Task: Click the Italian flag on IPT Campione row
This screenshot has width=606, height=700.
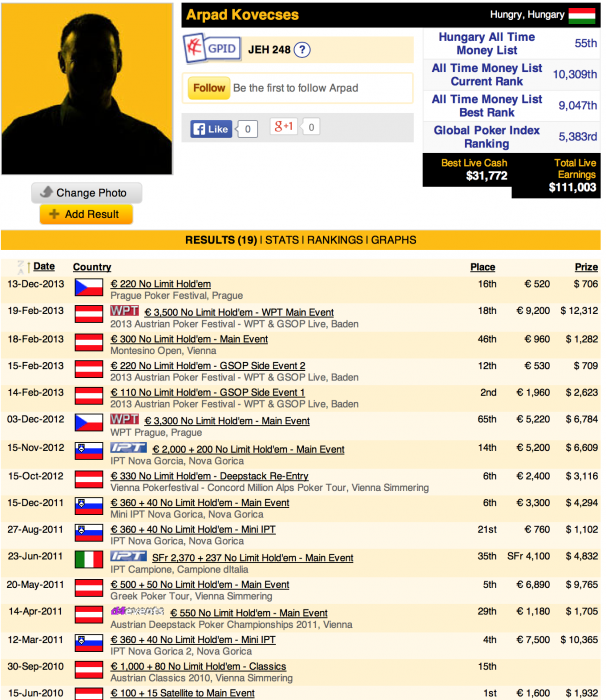Action: [89, 560]
